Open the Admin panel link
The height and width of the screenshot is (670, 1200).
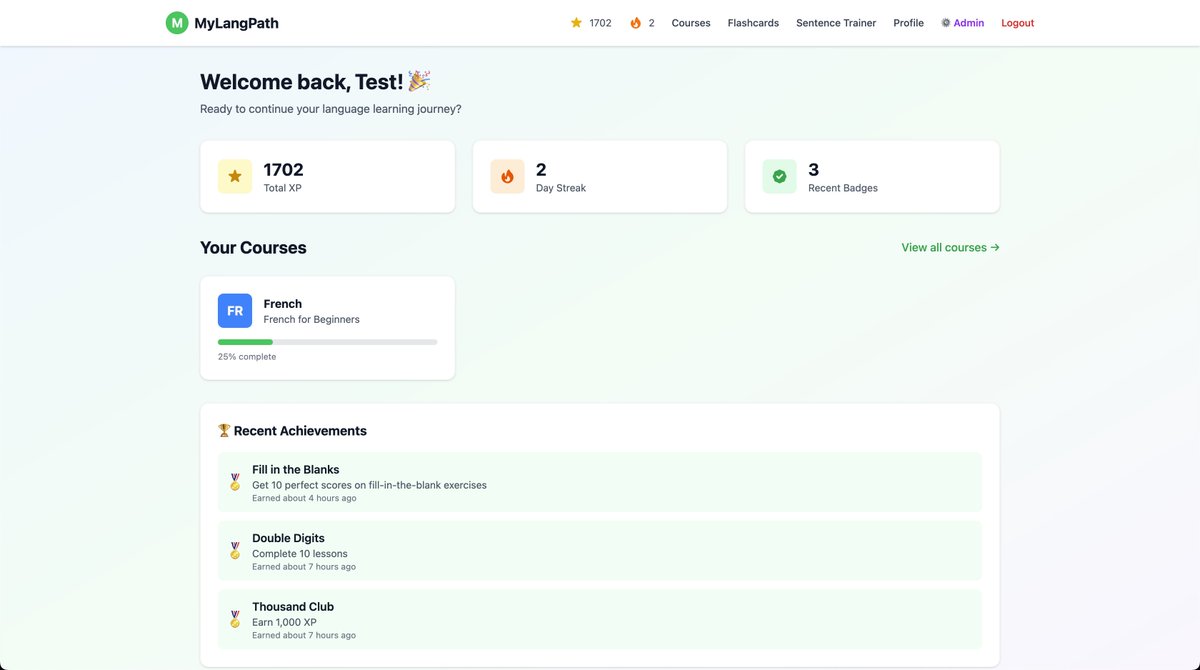pos(962,23)
